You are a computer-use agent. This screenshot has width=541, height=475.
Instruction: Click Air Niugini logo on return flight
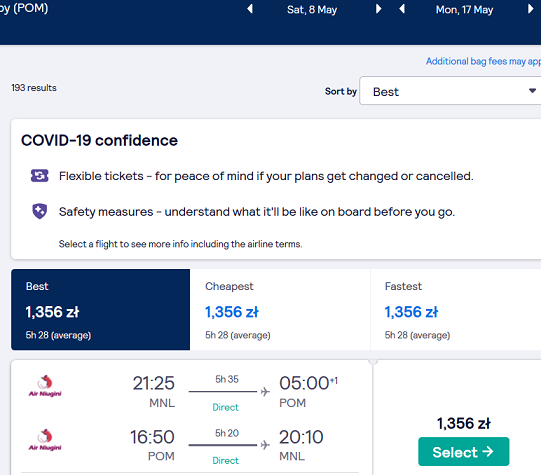45,440
